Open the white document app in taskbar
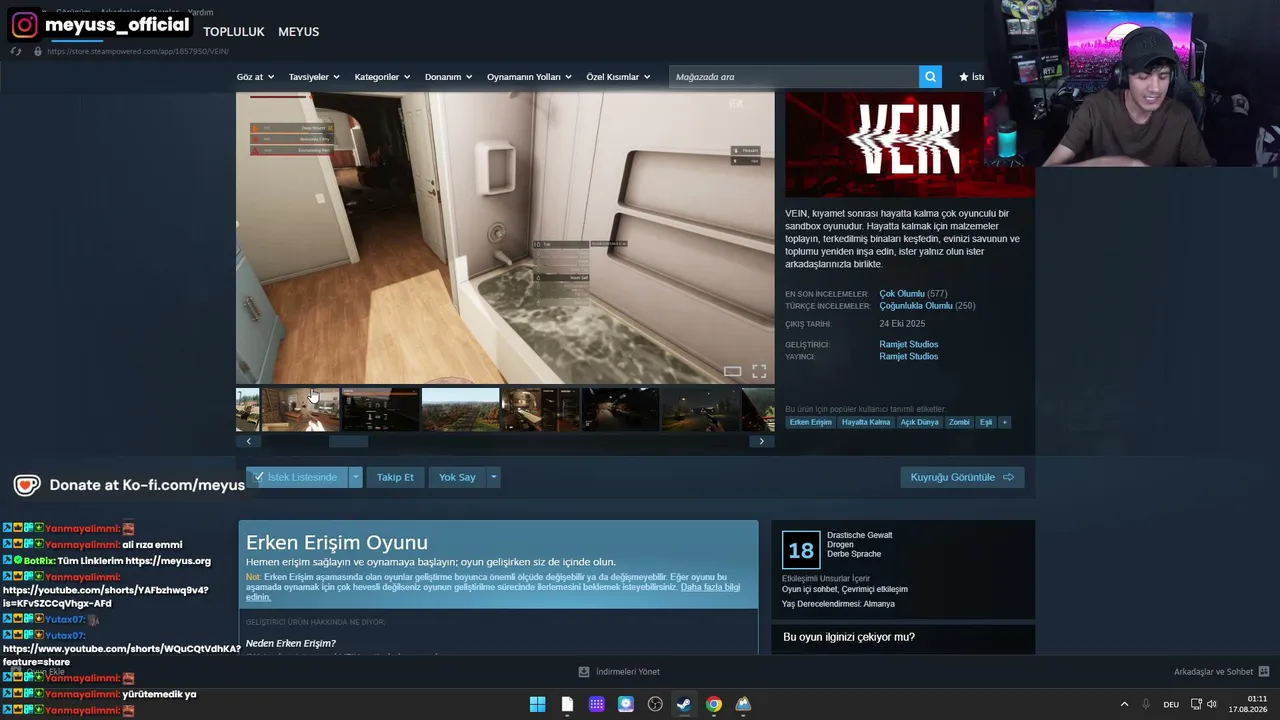 point(567,704)
